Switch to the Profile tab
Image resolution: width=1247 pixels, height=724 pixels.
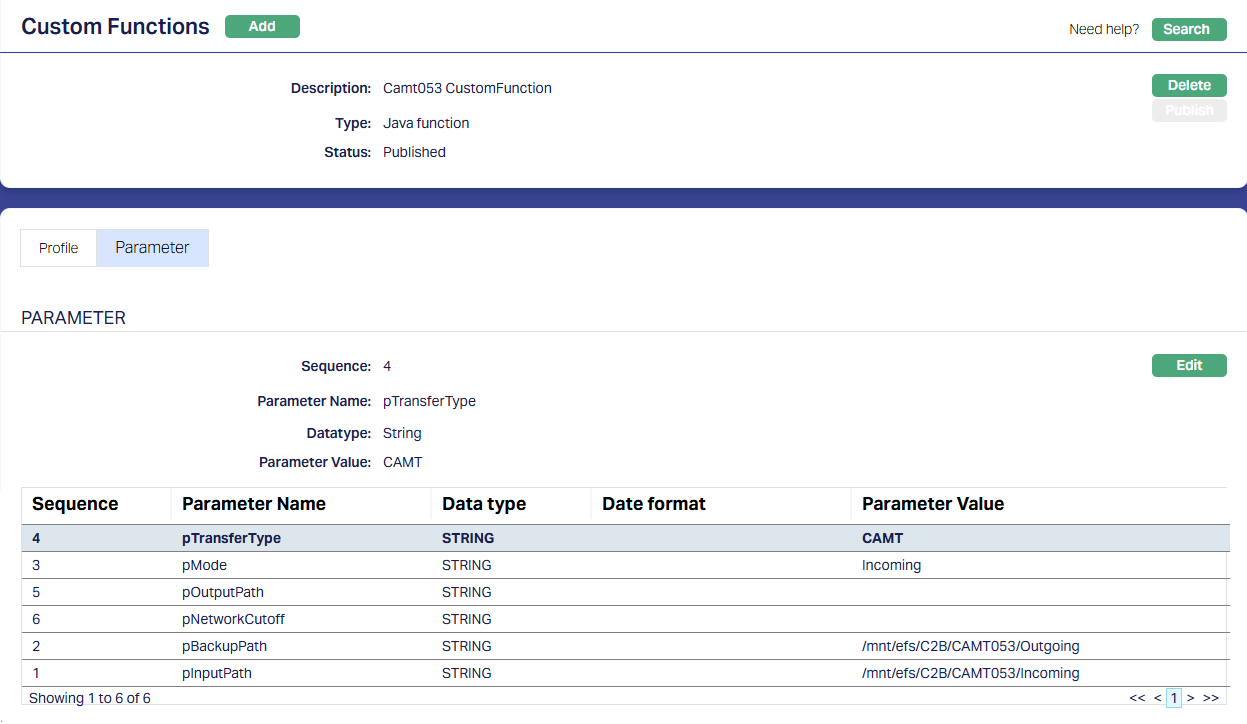coord(59,248)
